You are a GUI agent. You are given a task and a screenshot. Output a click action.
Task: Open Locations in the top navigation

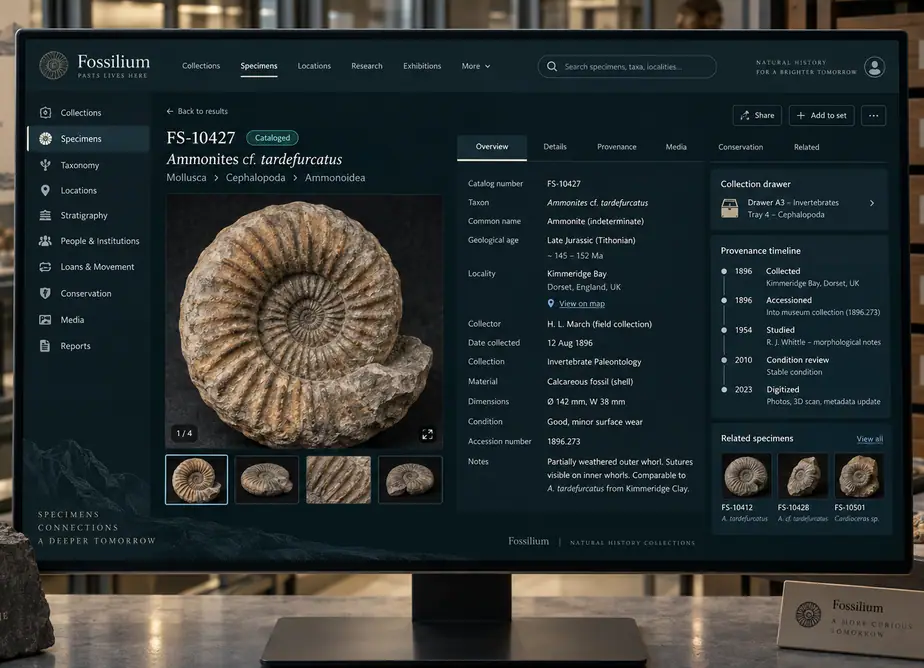pos(314,66)
